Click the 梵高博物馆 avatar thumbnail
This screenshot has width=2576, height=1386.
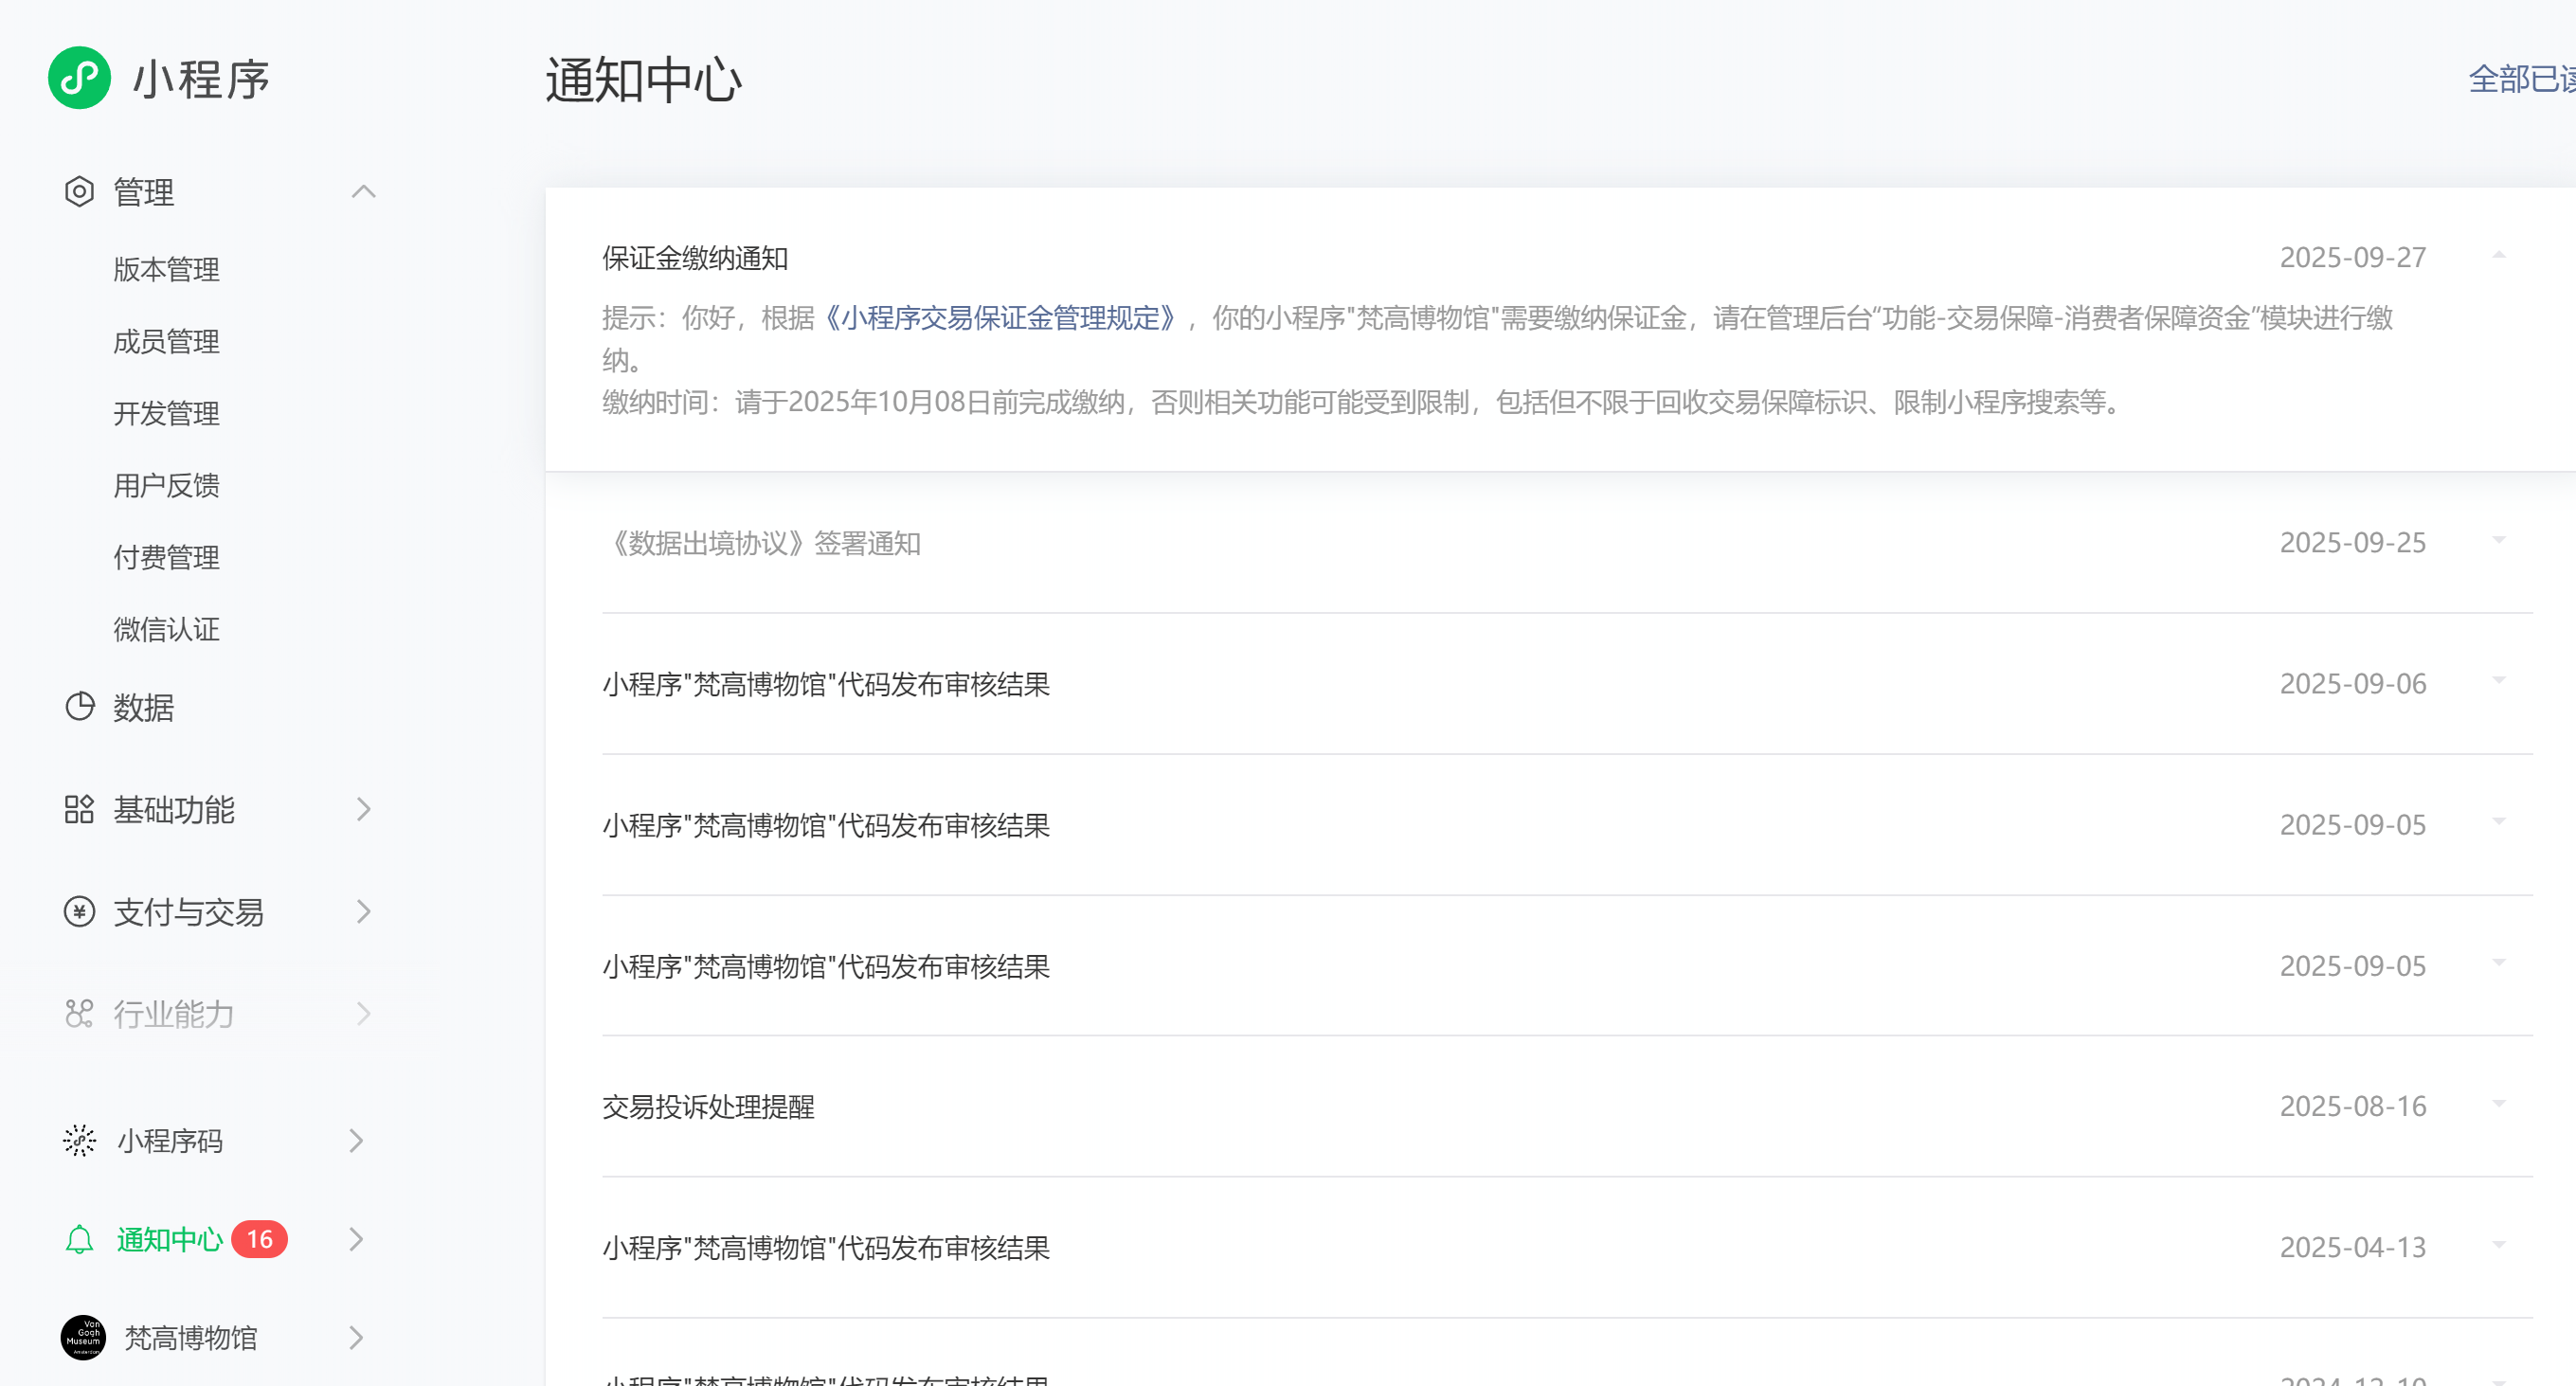(x=83, y=1338)
